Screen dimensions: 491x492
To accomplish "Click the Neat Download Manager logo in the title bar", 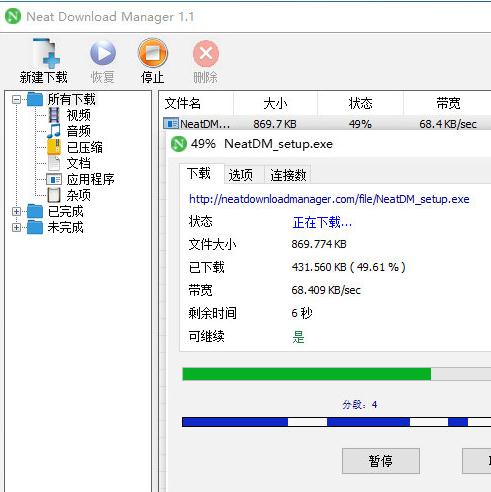I will (13, 16).
